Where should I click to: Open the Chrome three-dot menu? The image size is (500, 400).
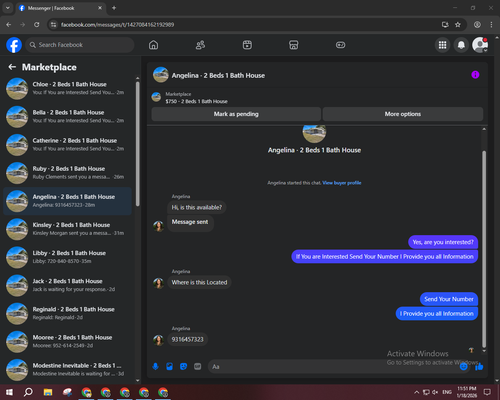491,24
